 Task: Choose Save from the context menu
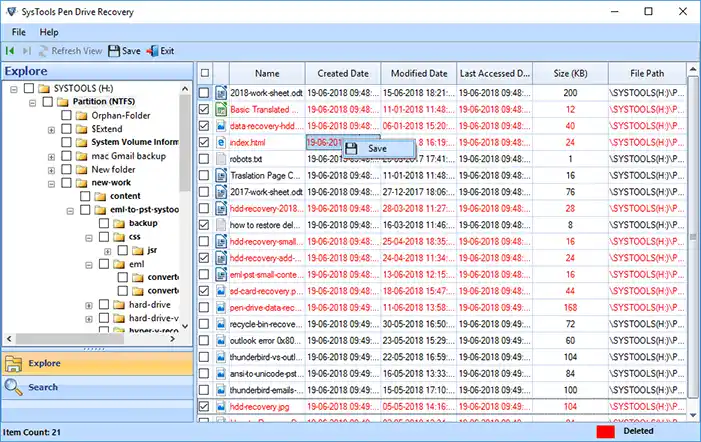(379, 149)
